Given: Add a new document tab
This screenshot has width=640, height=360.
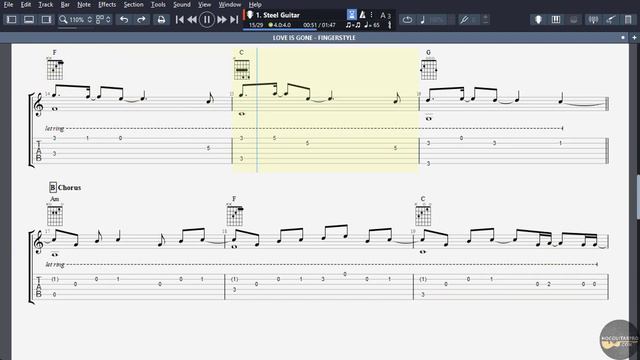Looking at the screenshot, I should click(x=634, y=38).
